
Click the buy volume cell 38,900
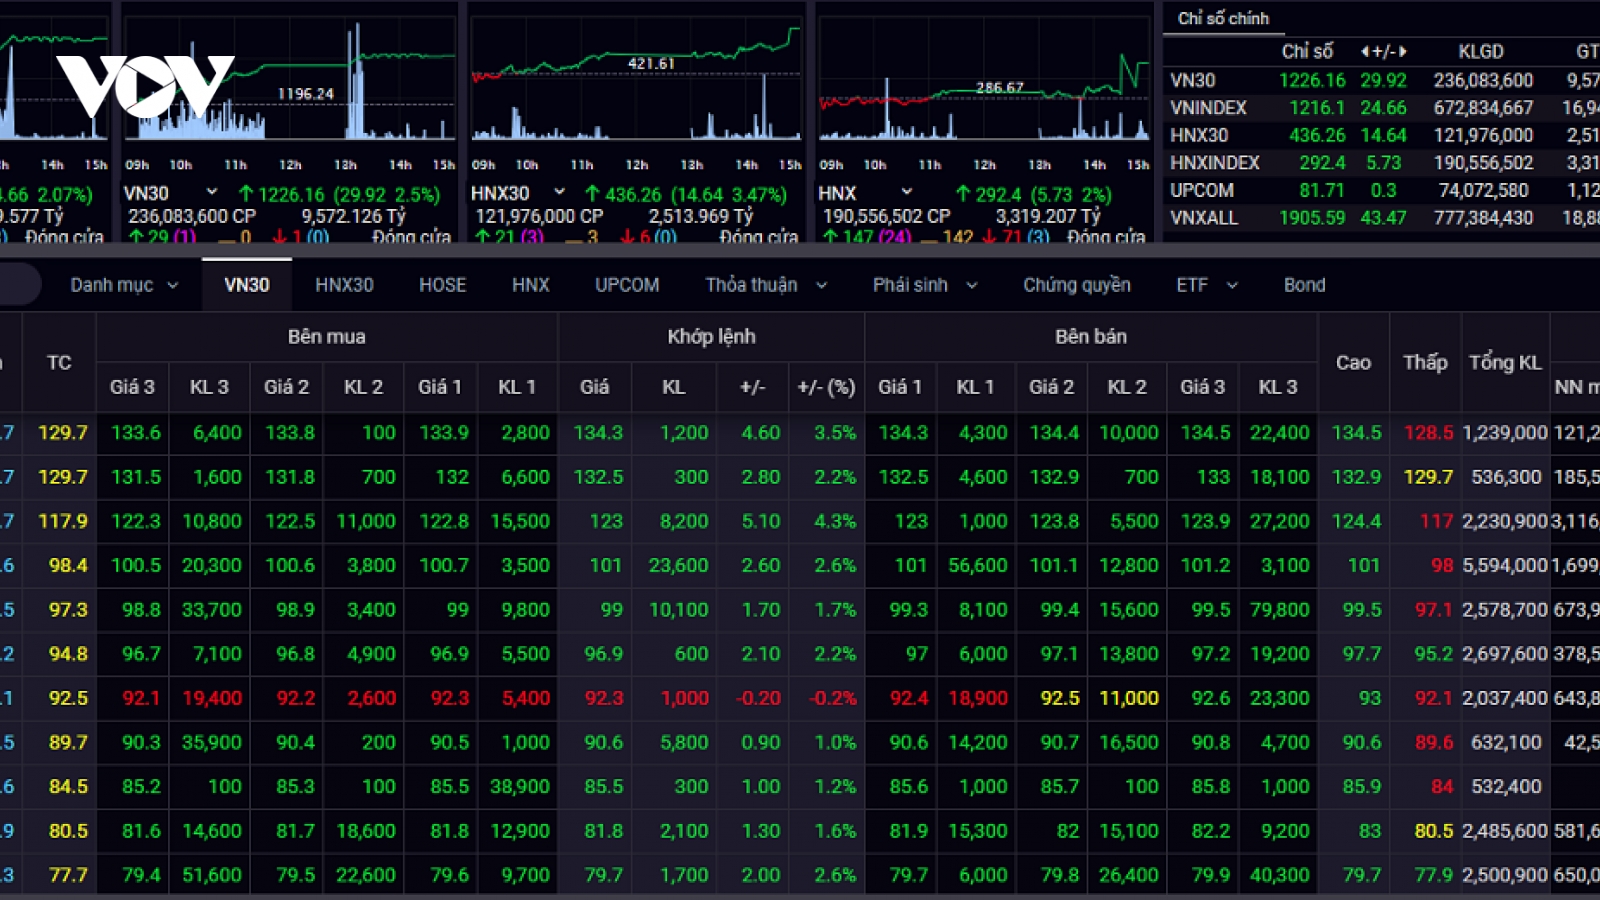click(x=520, y=786)
